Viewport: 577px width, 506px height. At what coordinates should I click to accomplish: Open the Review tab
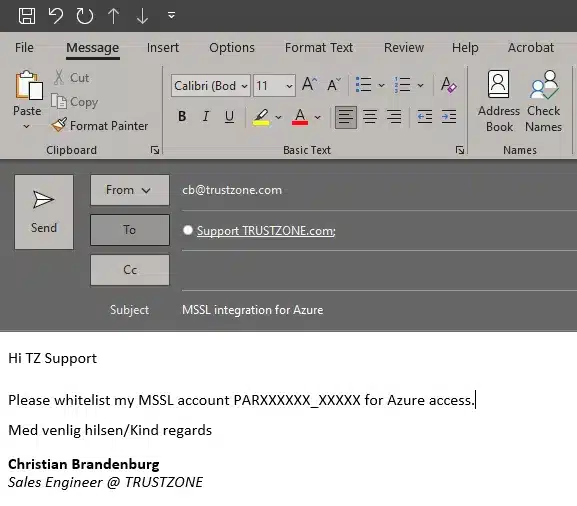coord(404,47)
